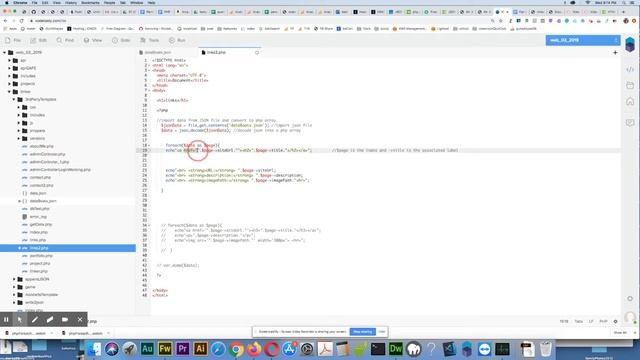Screen dimensions: 640x360
Task: Open data.json in the file tree
Action: (38, 193)
